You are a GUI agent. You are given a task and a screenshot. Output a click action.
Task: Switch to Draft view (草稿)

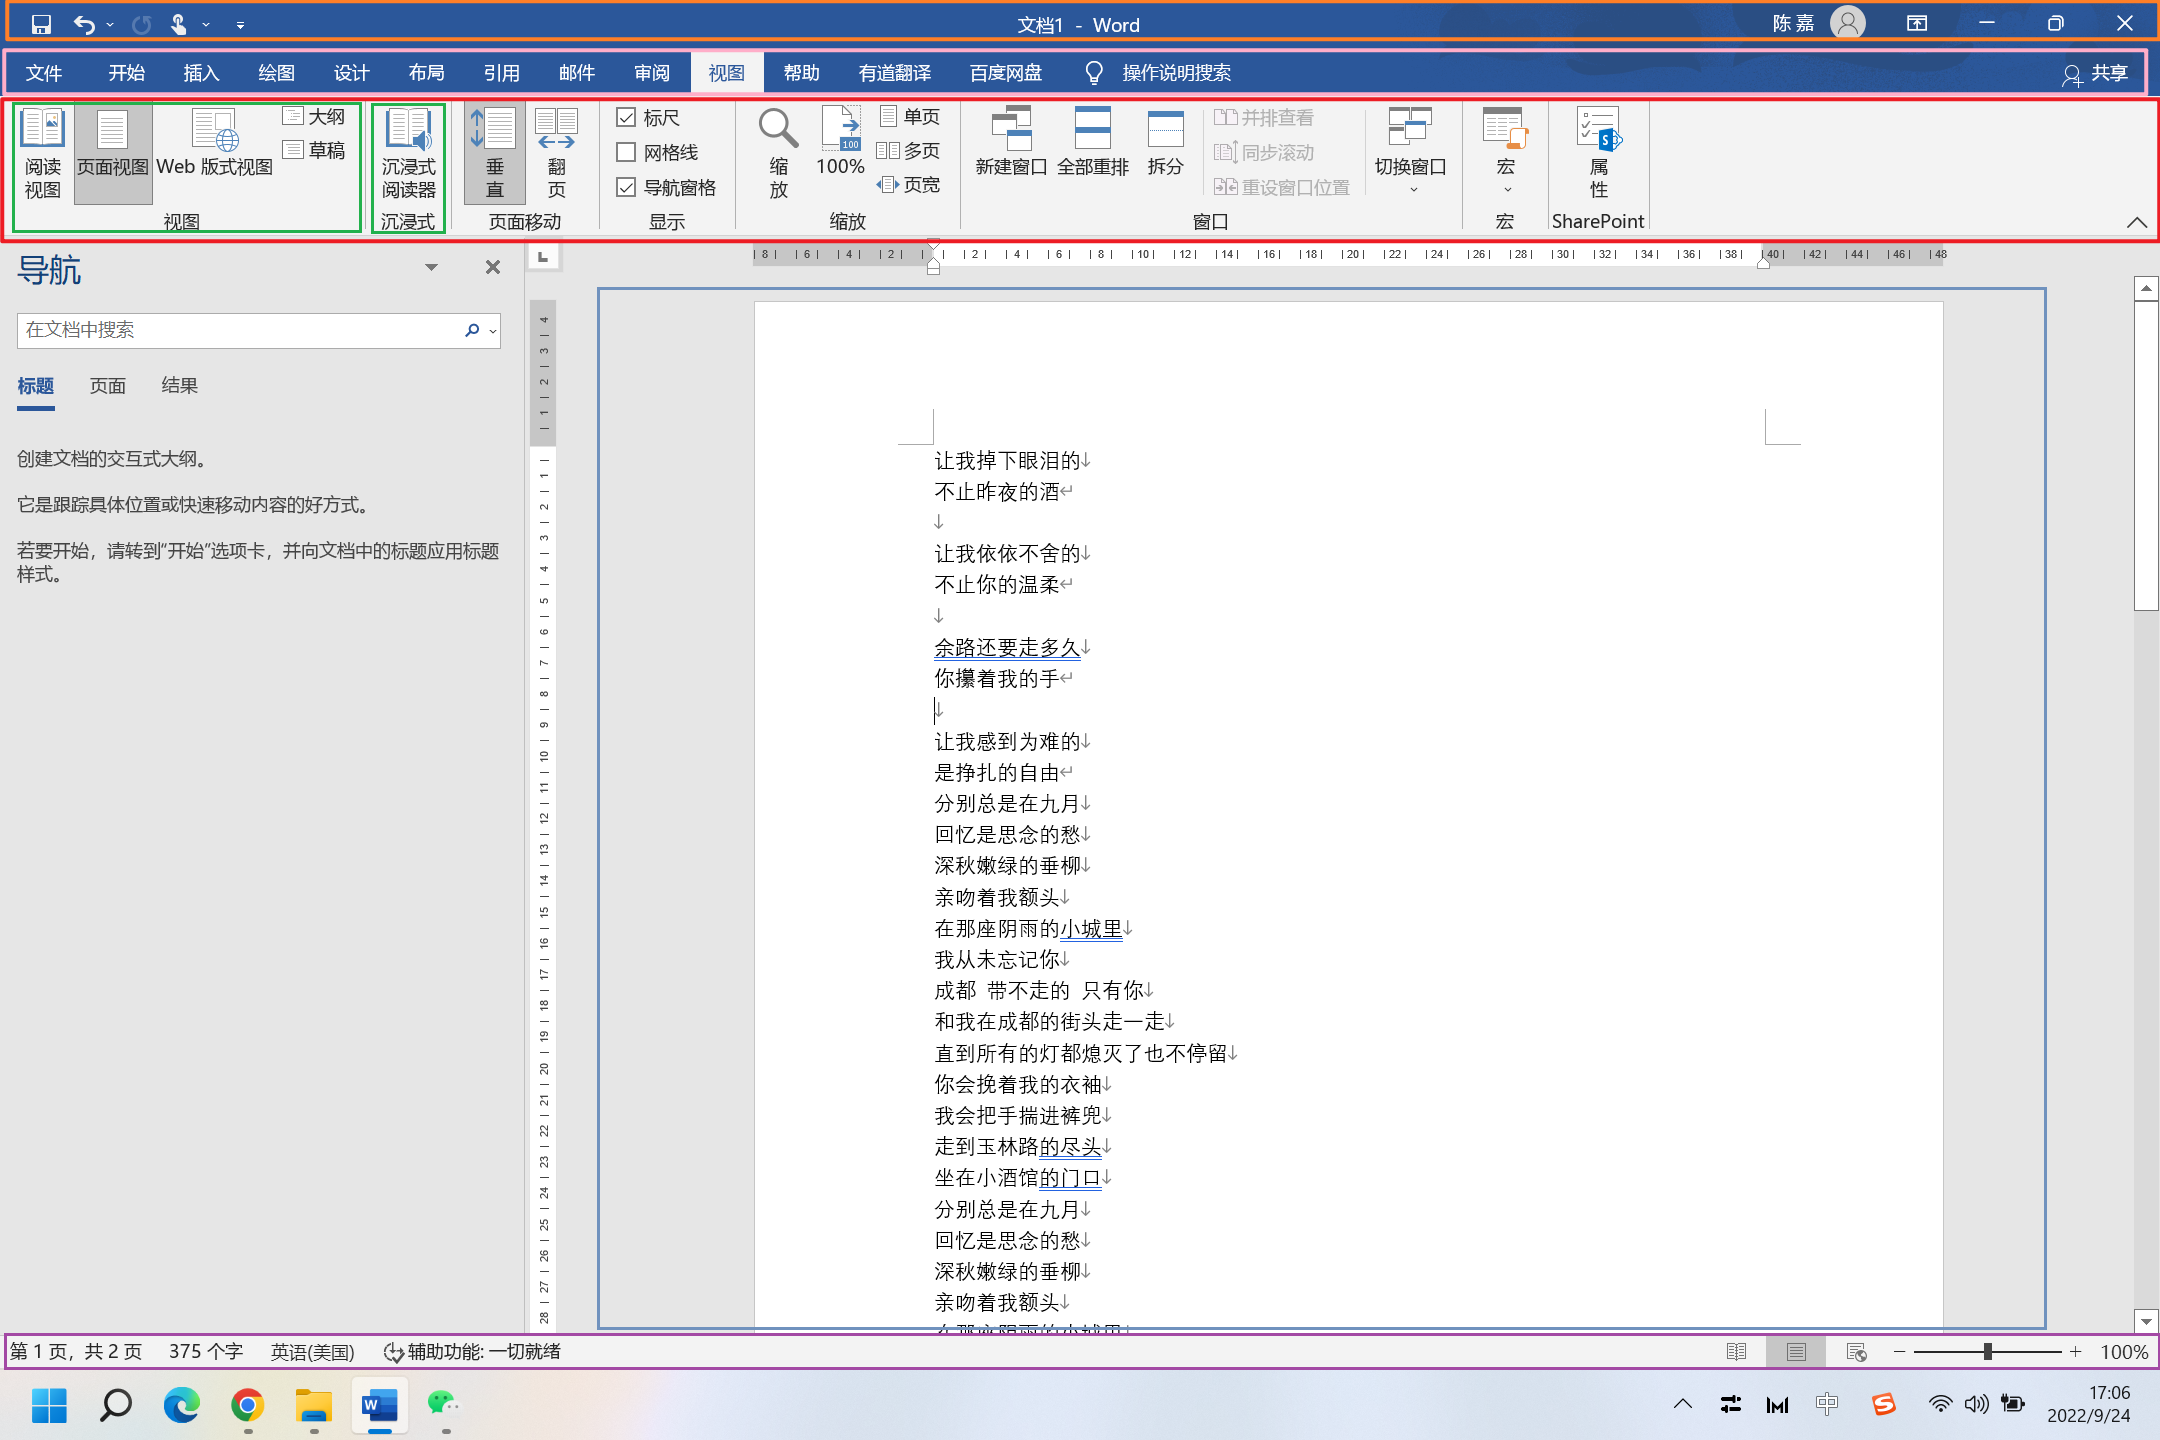[x=314, y=150]
